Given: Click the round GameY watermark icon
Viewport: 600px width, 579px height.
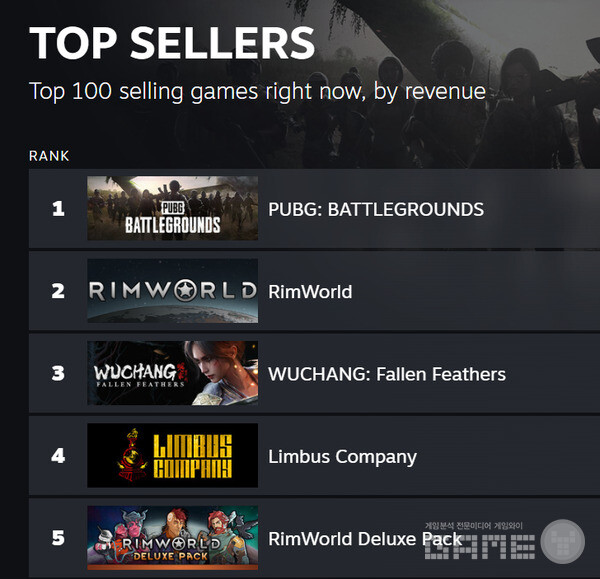Looking at the screenshot, I should pos(562,541).
